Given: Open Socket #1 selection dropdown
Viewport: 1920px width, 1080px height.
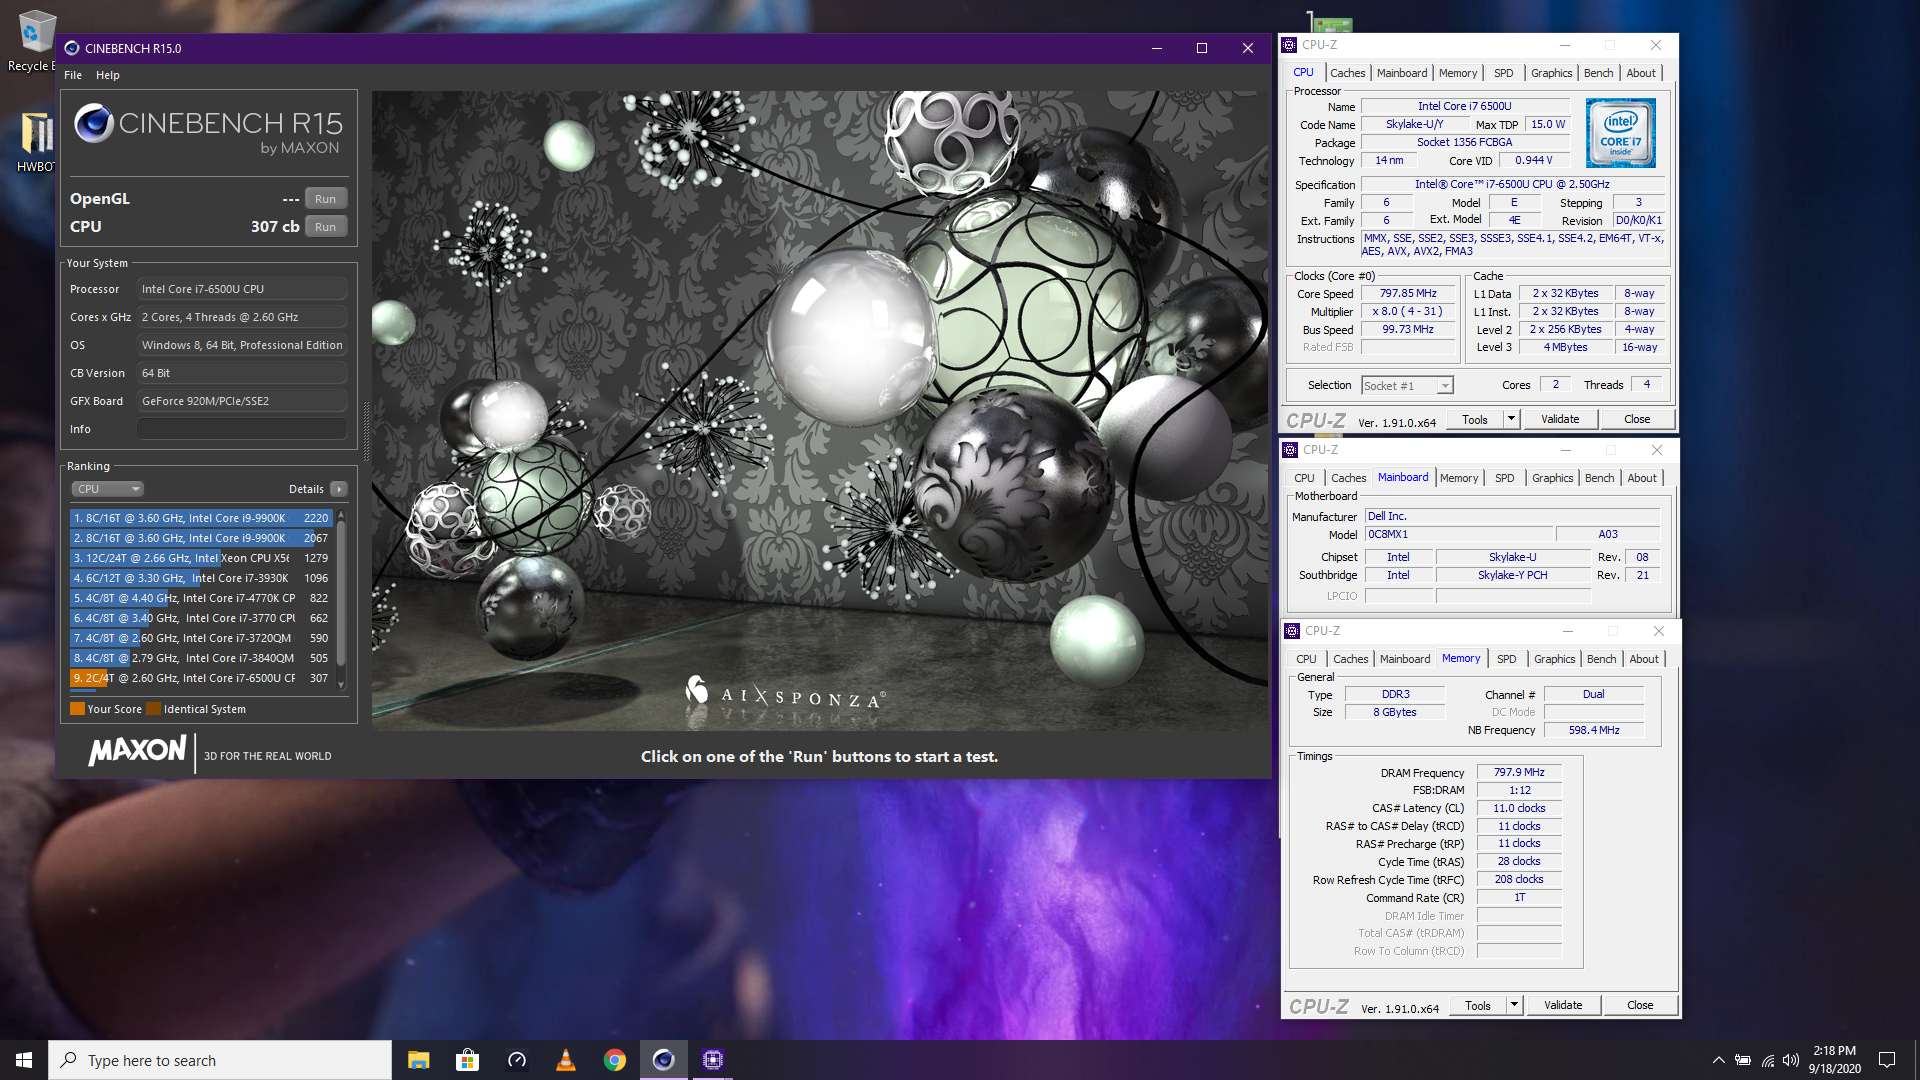Looking at the screenshot, I should tap(1407, 386).
